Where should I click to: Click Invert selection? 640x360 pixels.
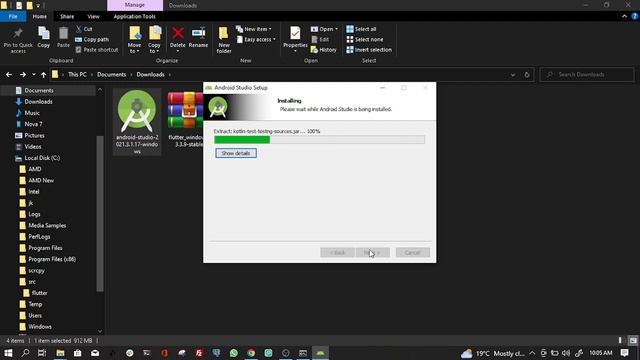(x=369, y=50)
